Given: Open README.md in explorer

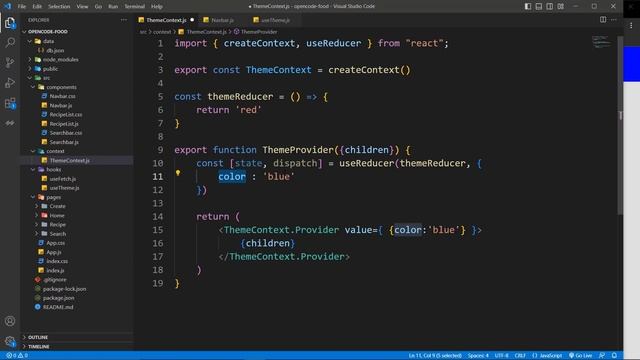Looking at the screenshot, I should 58,307.
